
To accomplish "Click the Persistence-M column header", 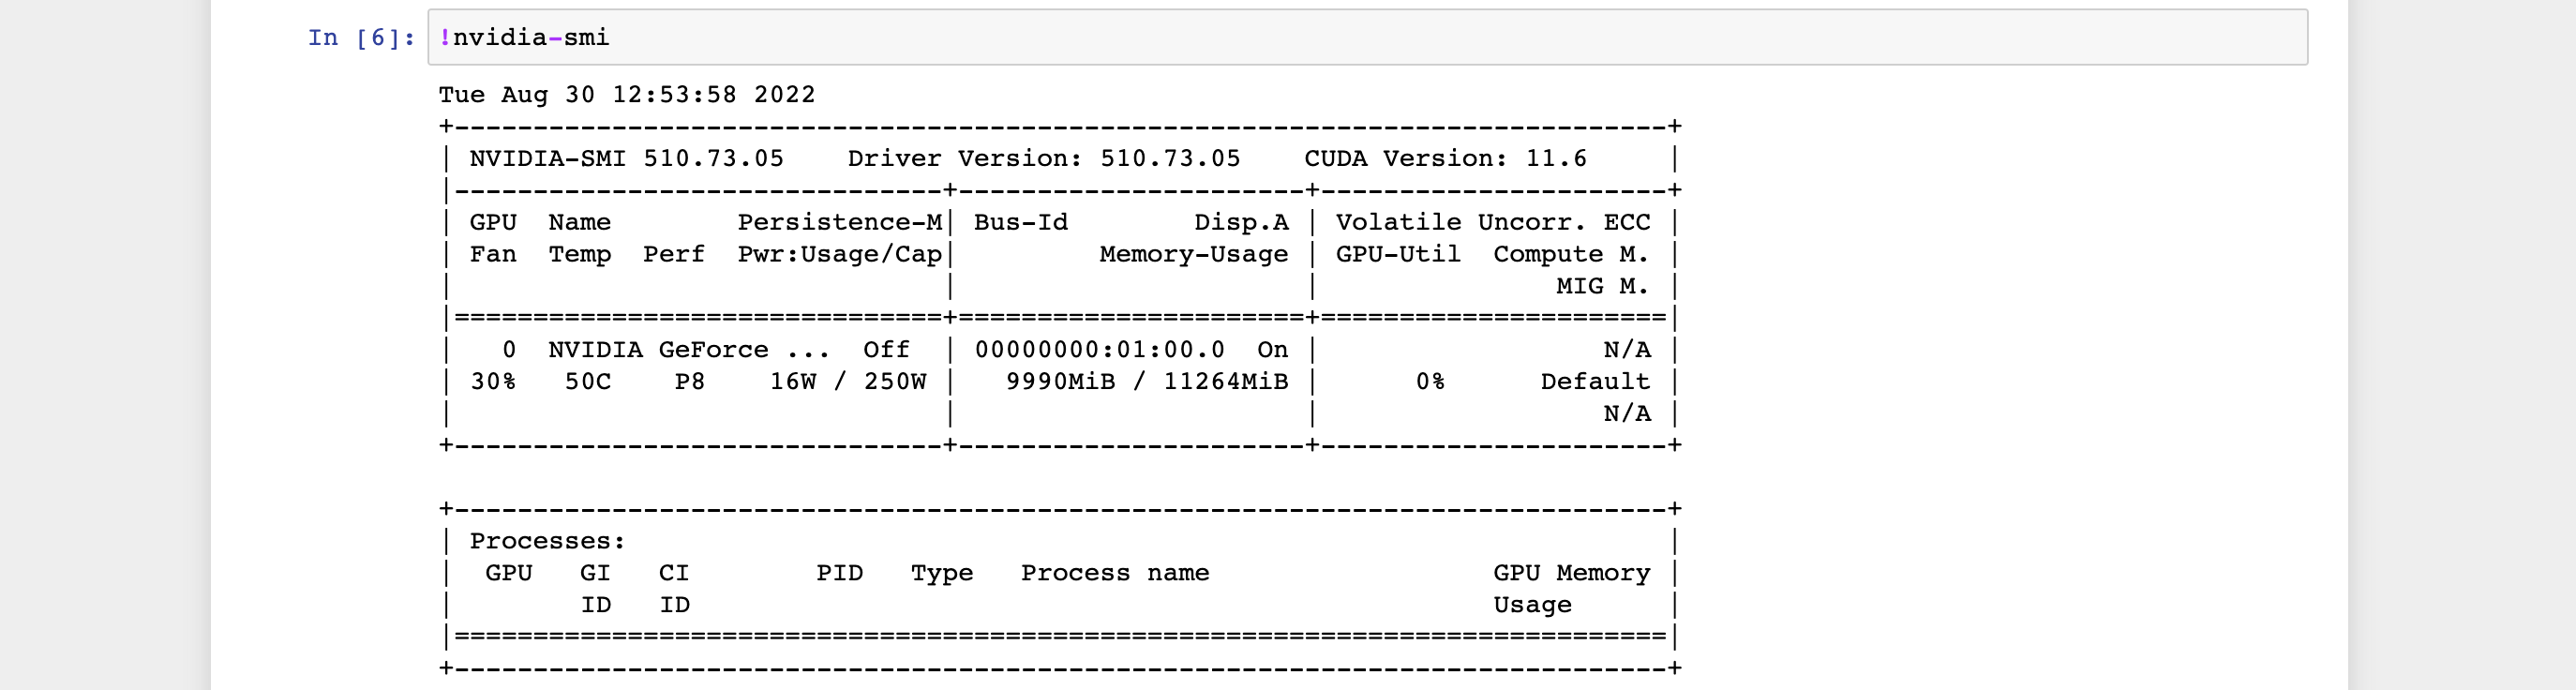I will 840,223.
